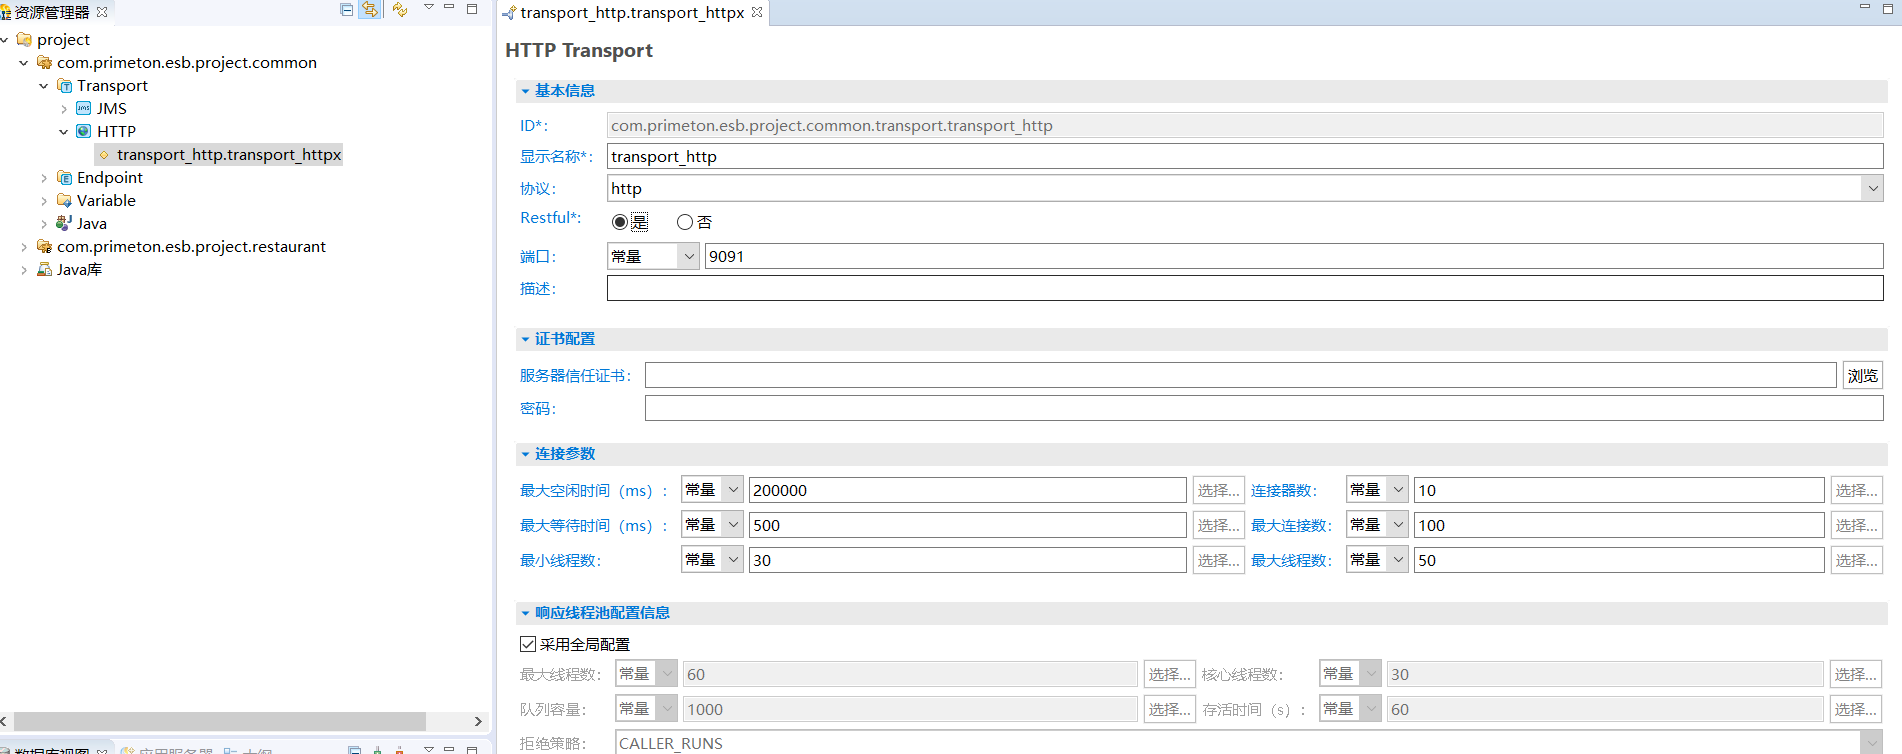Click horizontal scrollbar in resource explorer

(x=220, y=721)
